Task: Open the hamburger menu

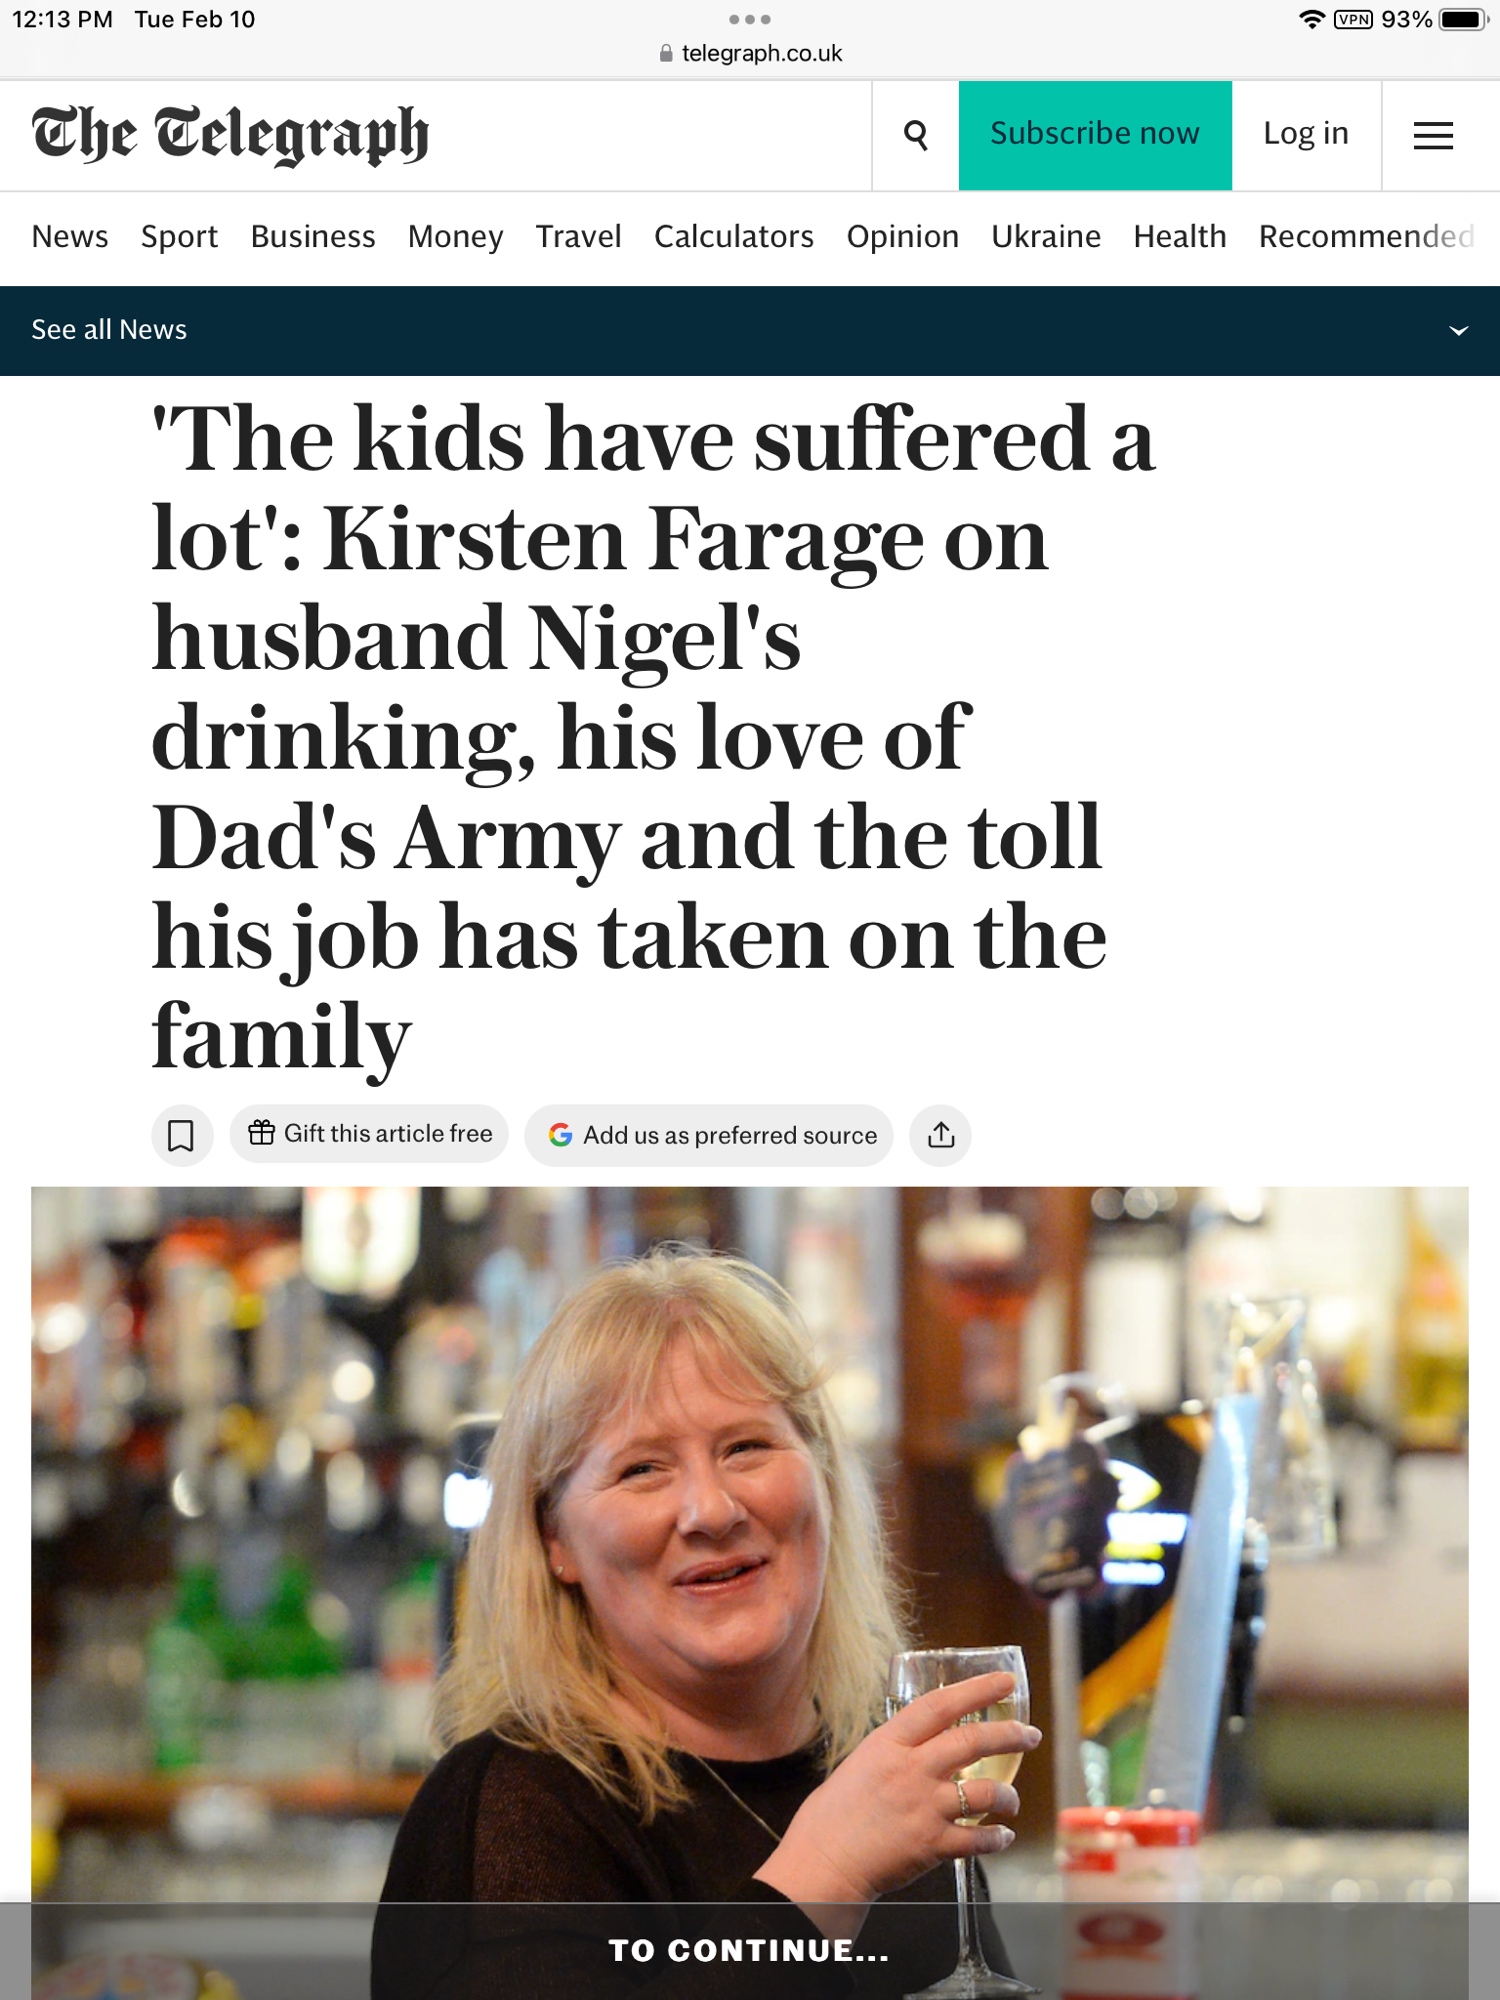Action: click(x=1432, y=135)
